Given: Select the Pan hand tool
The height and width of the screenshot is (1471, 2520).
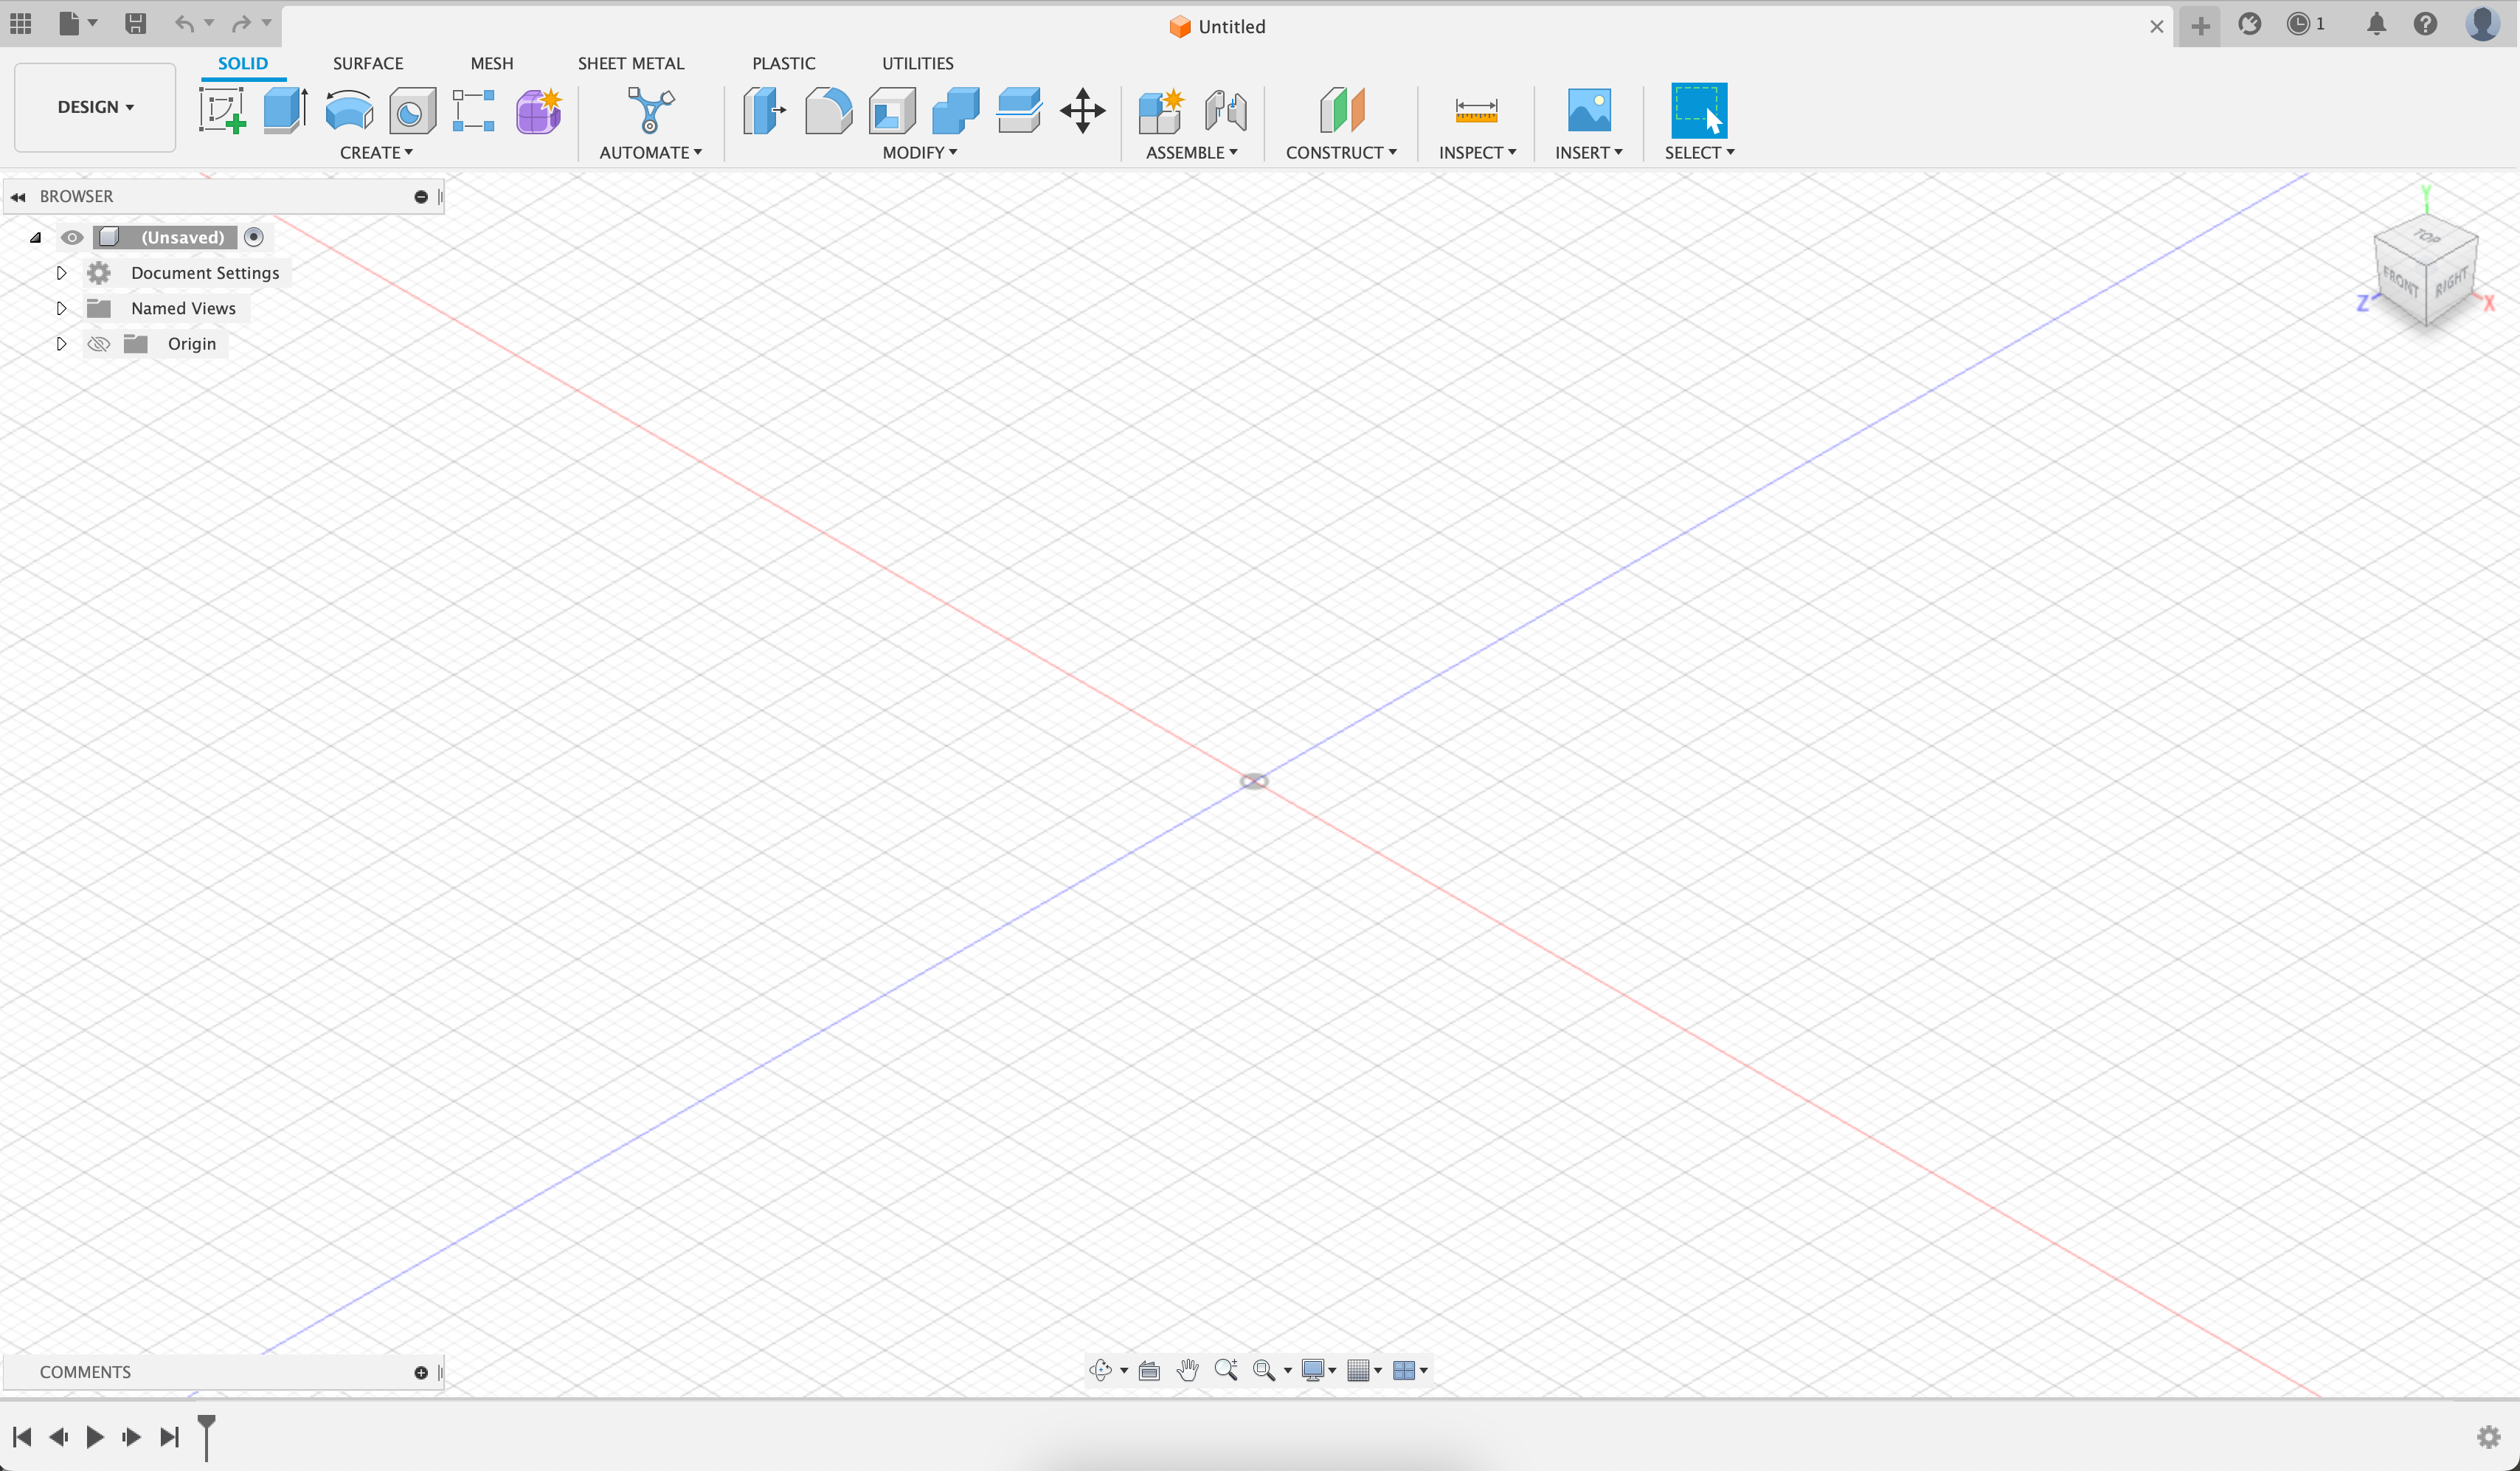Looking at the screenshot, I should click(x=1187, y=1370).
